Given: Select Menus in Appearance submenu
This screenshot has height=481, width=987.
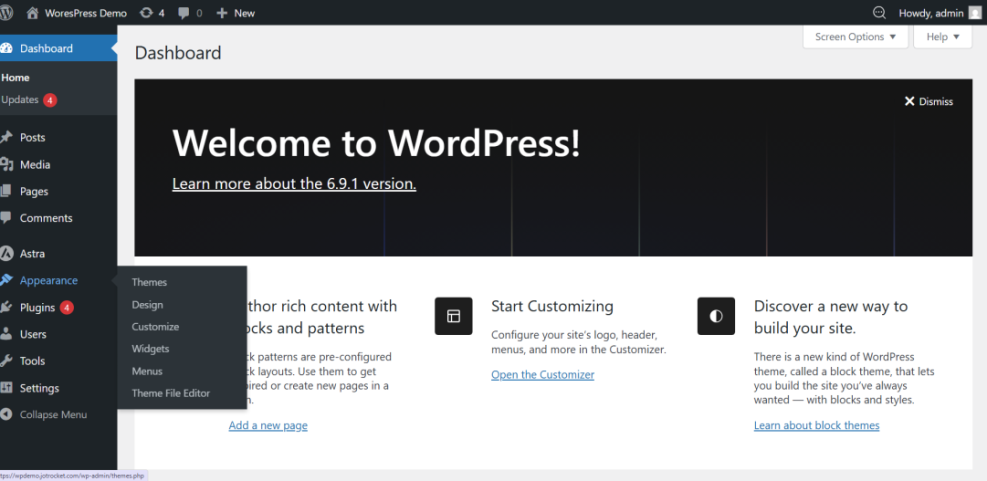Looking at the screenshot, I should click(x=147, y=371).
